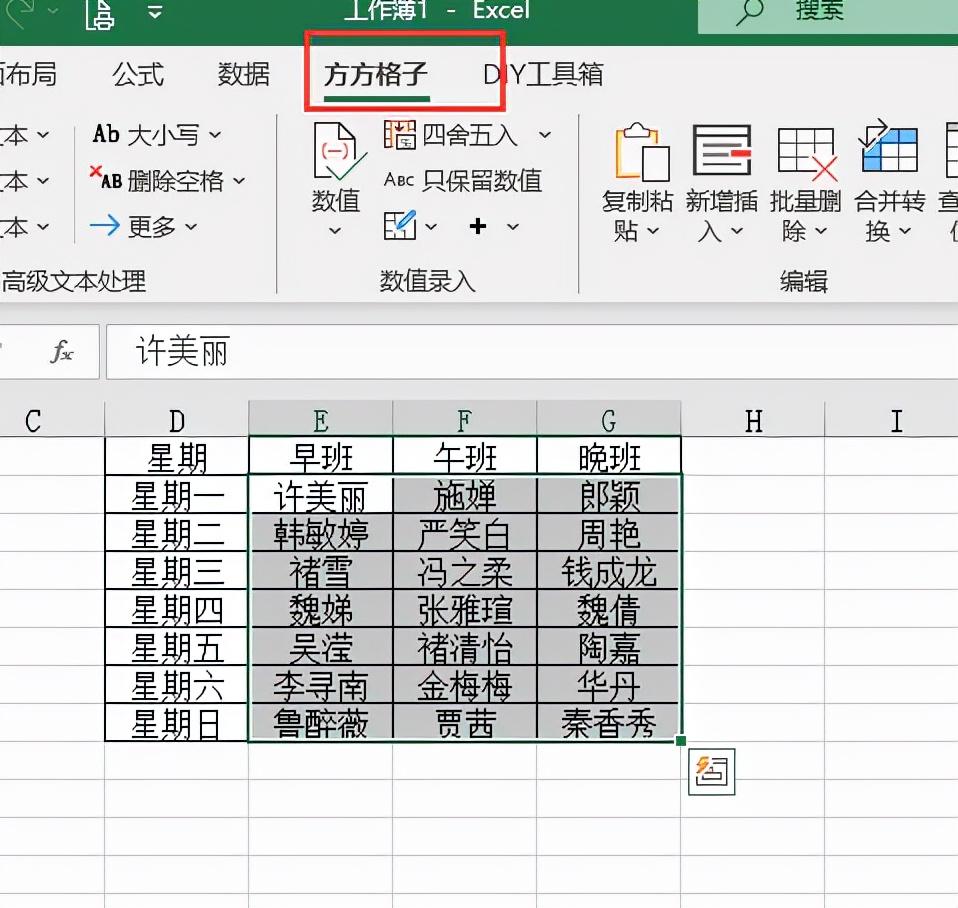The height and width of the screenshot is (908, 958).
Task: Select column G by its header
Action: (609, 418)
